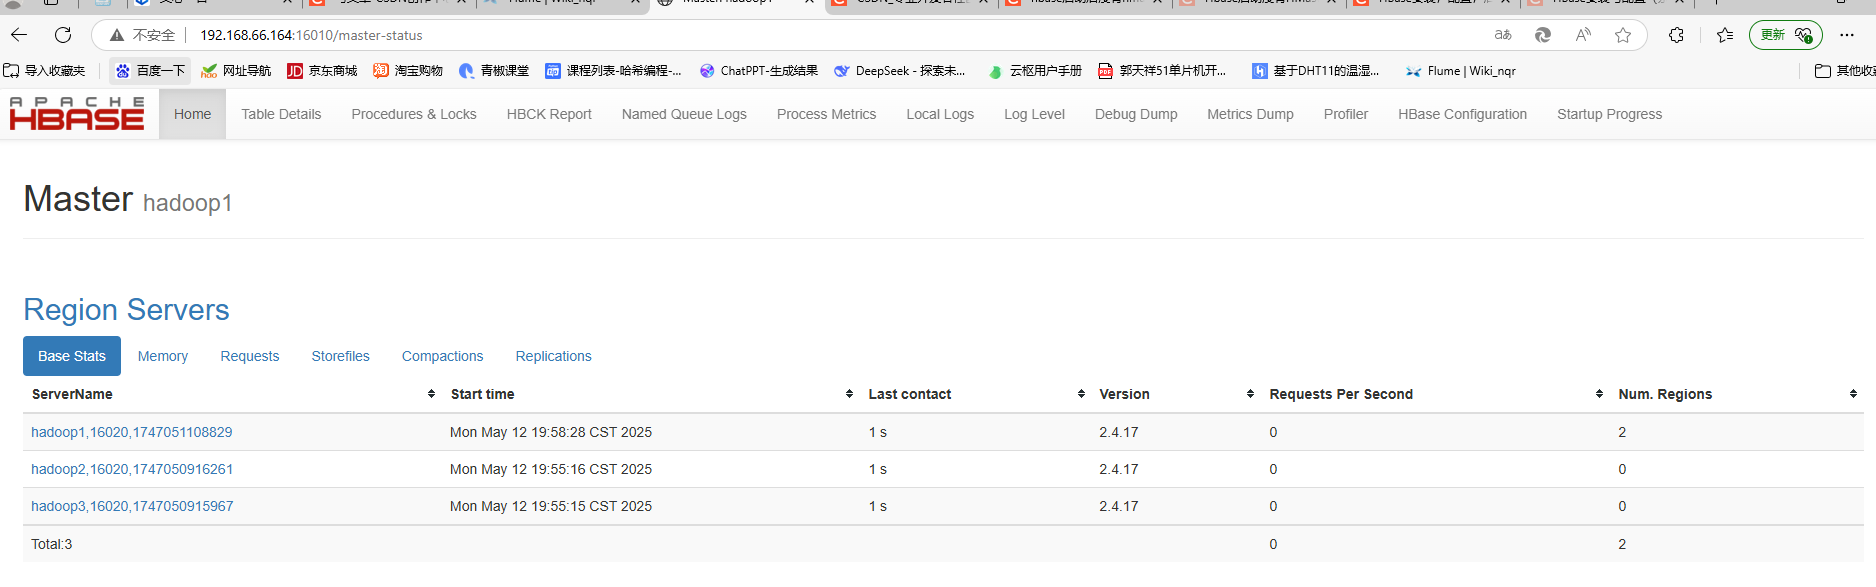Open the Profiler page
Screen dimensions: 1876x587
pyautogui.click(x=1346, y=114)
